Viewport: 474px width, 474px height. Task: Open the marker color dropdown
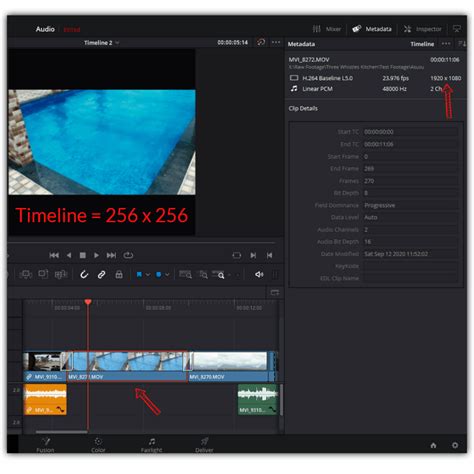coord(167,275)
